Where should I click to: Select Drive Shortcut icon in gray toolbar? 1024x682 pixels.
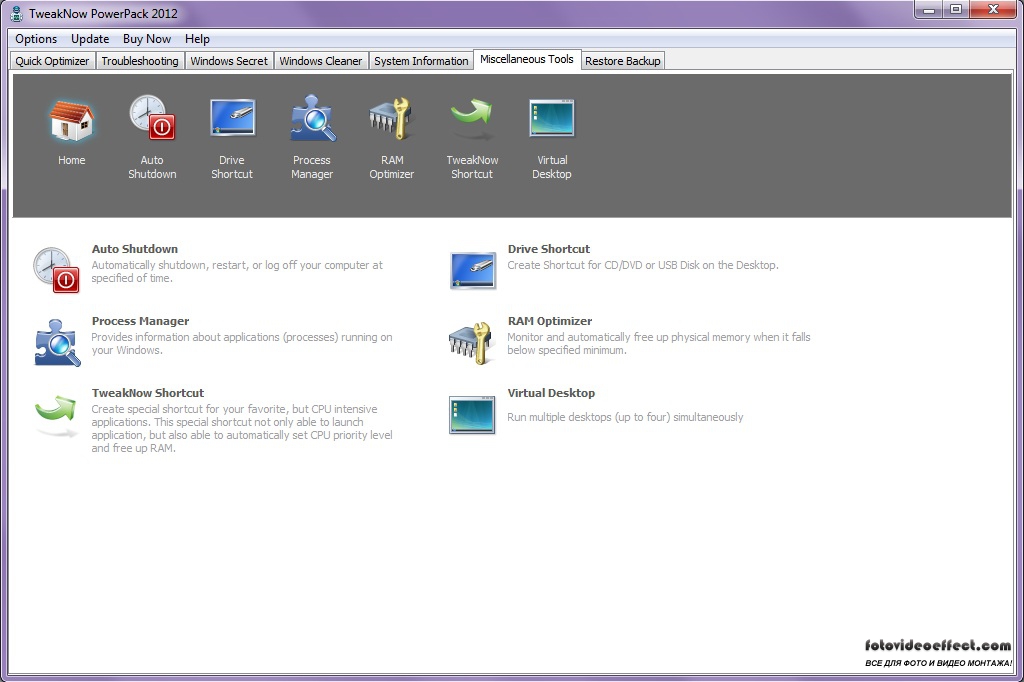pyautogui.click(x=232, y=118)
